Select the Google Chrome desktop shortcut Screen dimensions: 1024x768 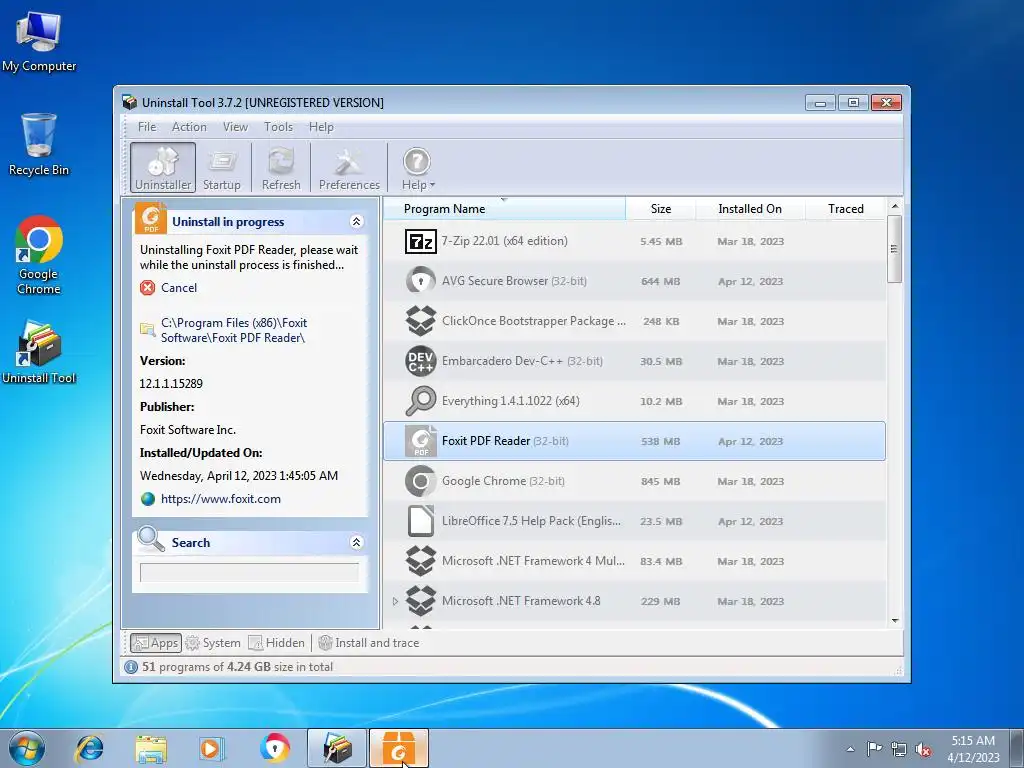(39, 255)
